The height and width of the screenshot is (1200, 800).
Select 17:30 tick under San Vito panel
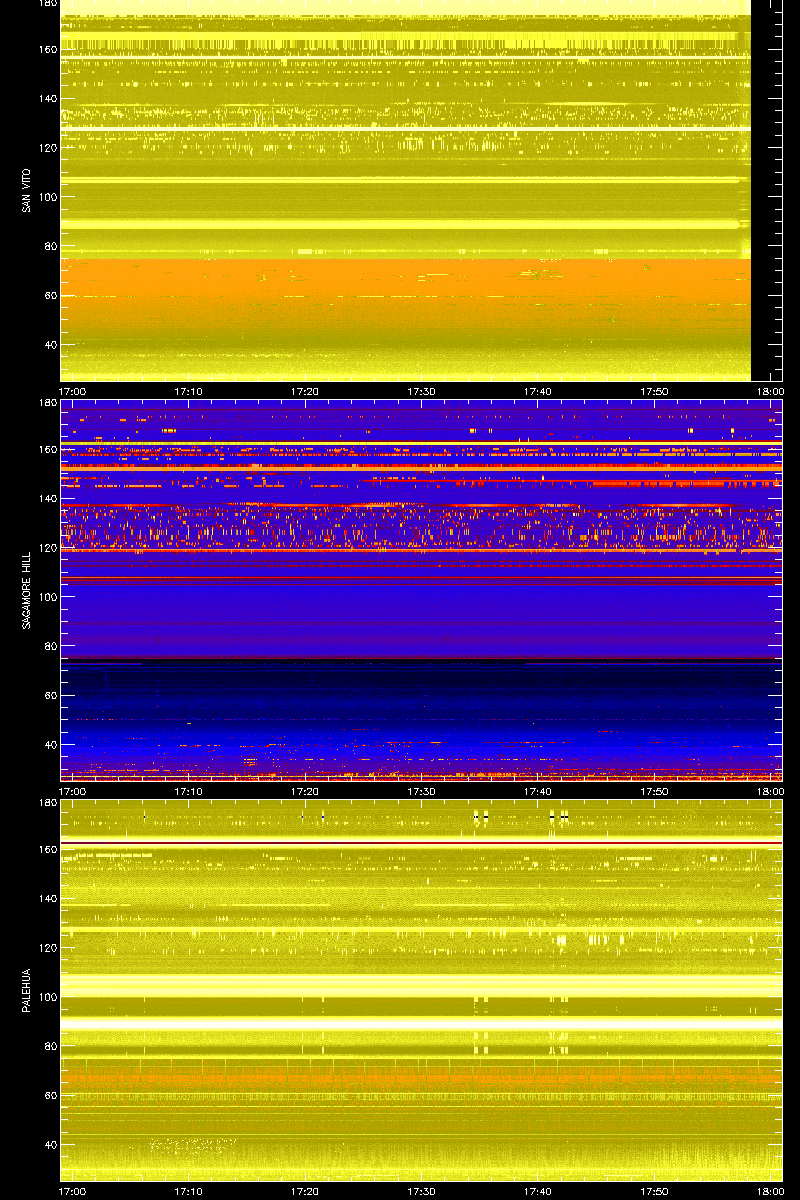422,391
